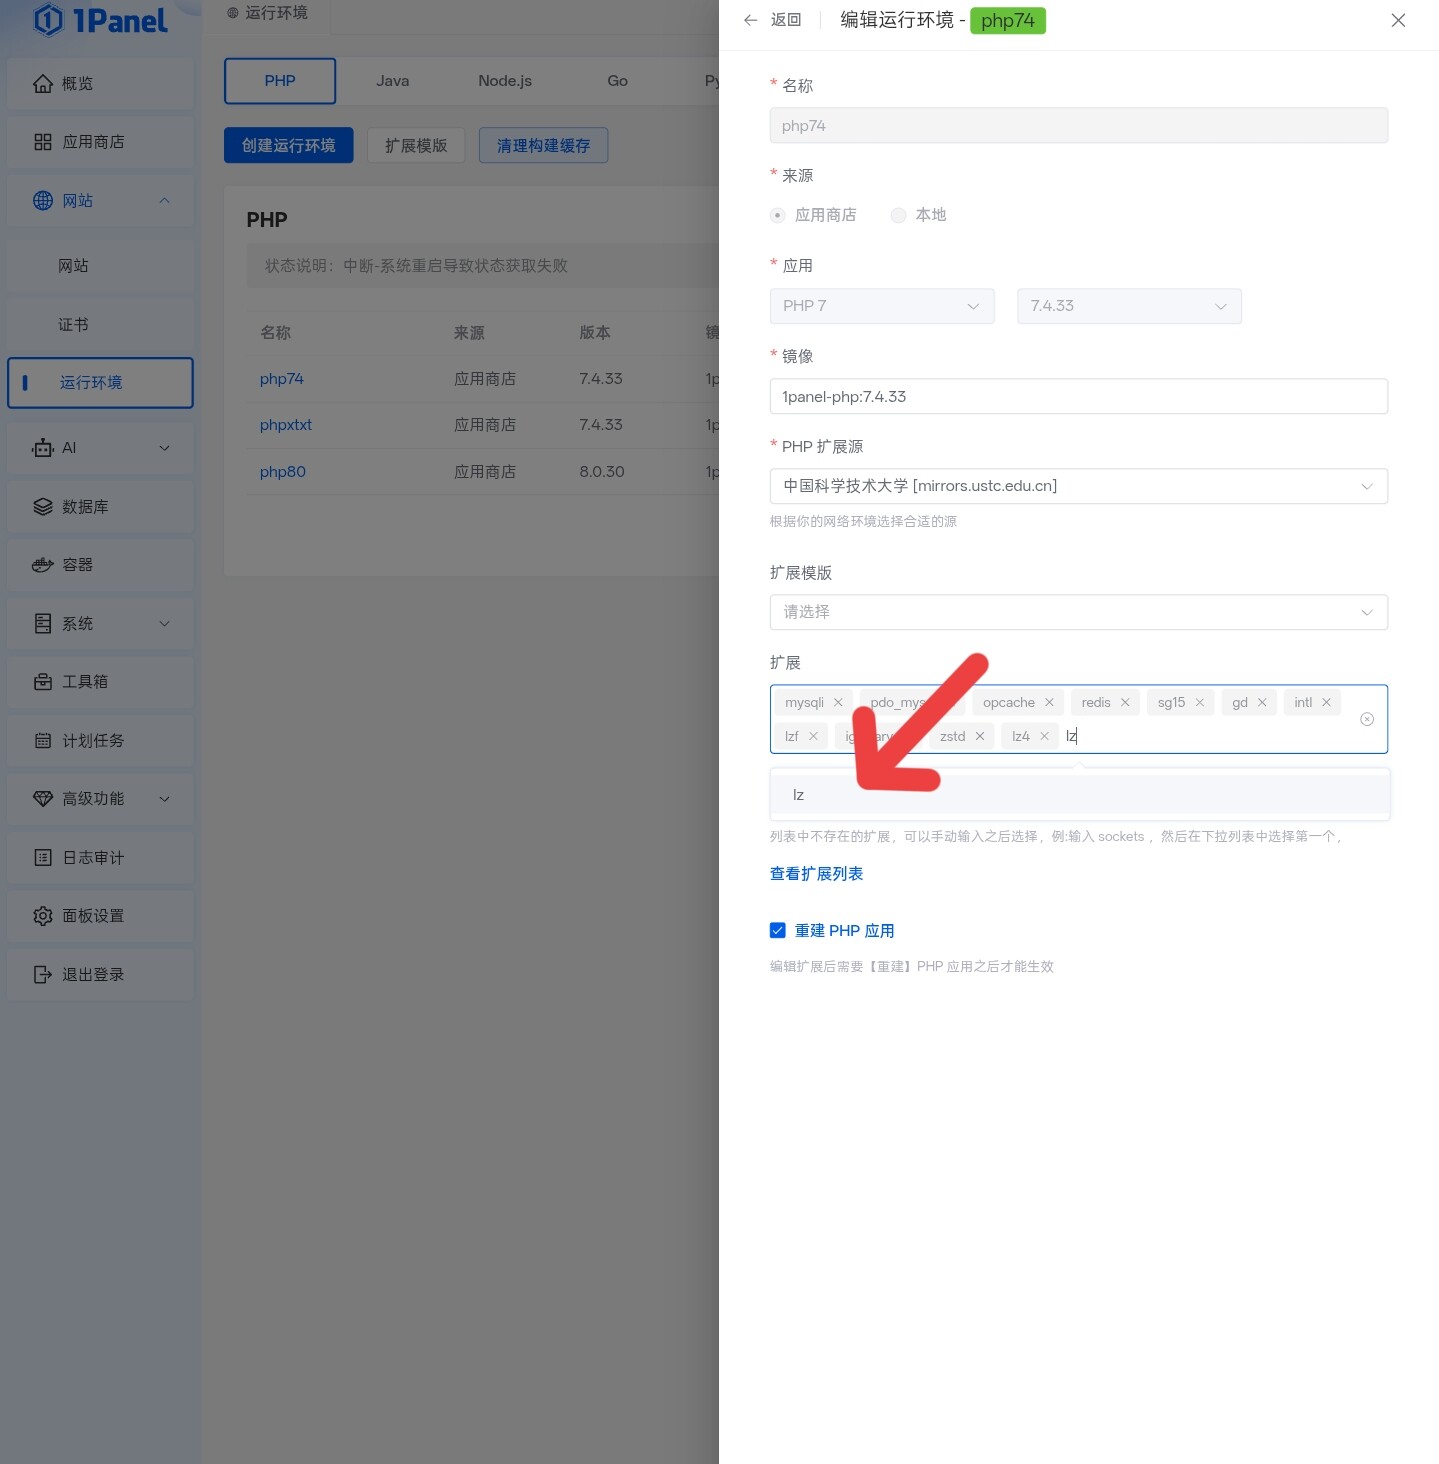Click the 创建运行环境 button
Viewport: 1439px width, 1464px height.
[x=288, y=146]
